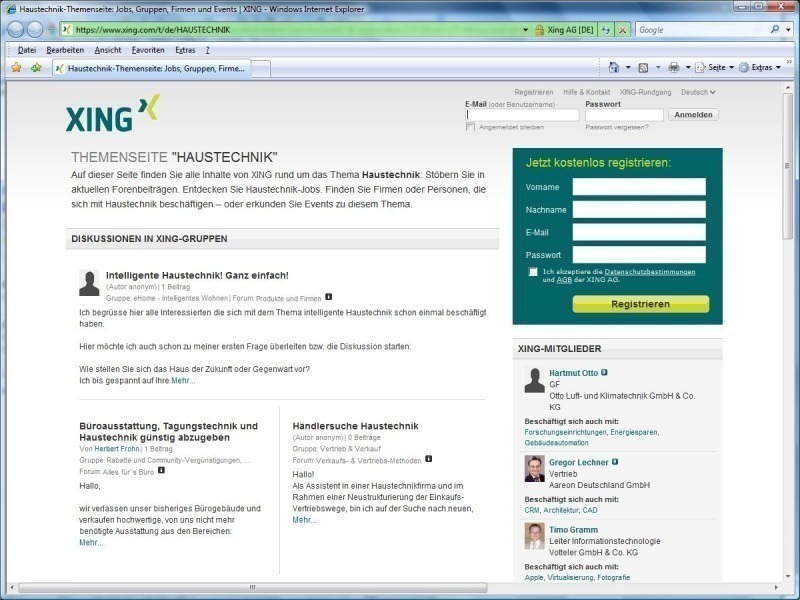Screen dimensions: 800x600
Task: Focus the login E-Mail field
Action: point(522,115)
